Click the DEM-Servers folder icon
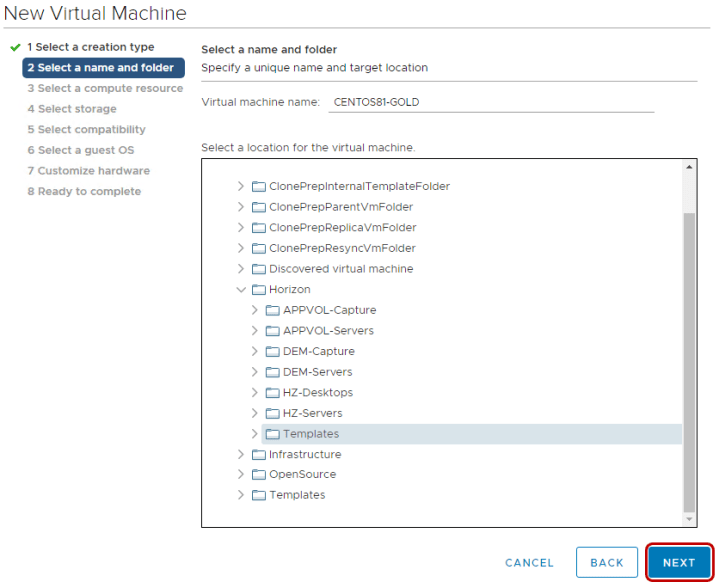Image resolution: width=719 pixels, height=588 pixels. [x=272, y=372]
